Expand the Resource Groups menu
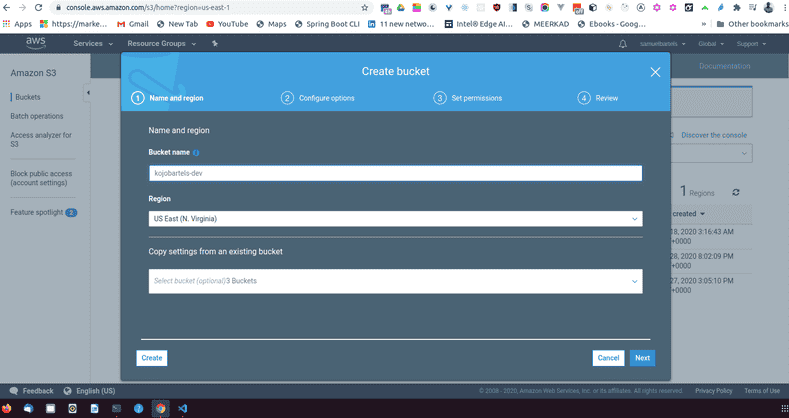This screenshot has width=789, height=418. [x=161, y=44]
